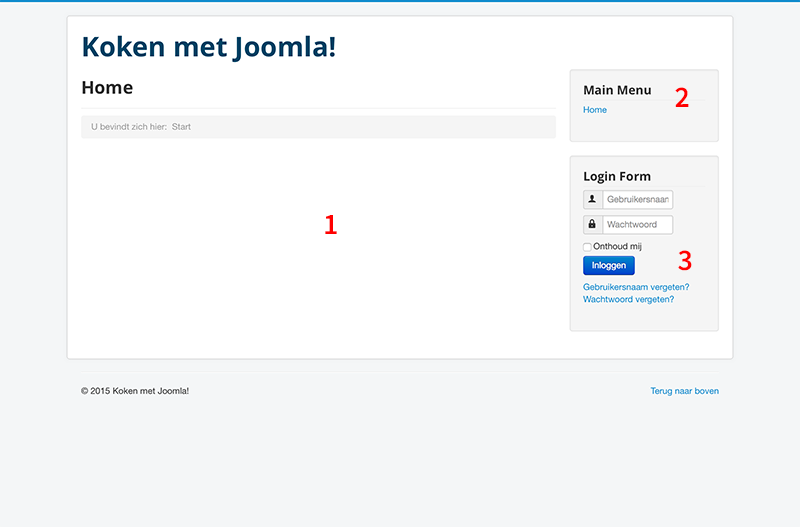Click the Koken met Joomla! site title
800x527 pixels.
pyautogui.click(x=209, y=47)
